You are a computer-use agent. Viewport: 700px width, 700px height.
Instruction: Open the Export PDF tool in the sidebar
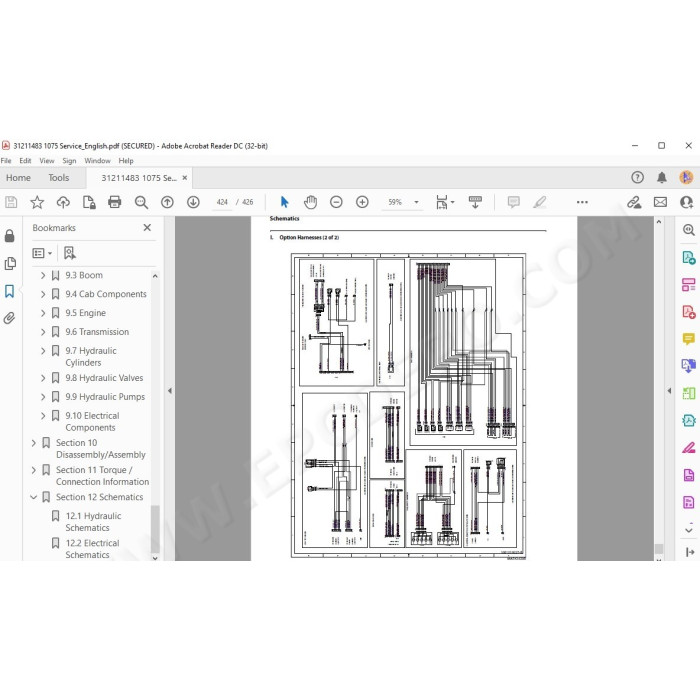click(x=688, y=258)
